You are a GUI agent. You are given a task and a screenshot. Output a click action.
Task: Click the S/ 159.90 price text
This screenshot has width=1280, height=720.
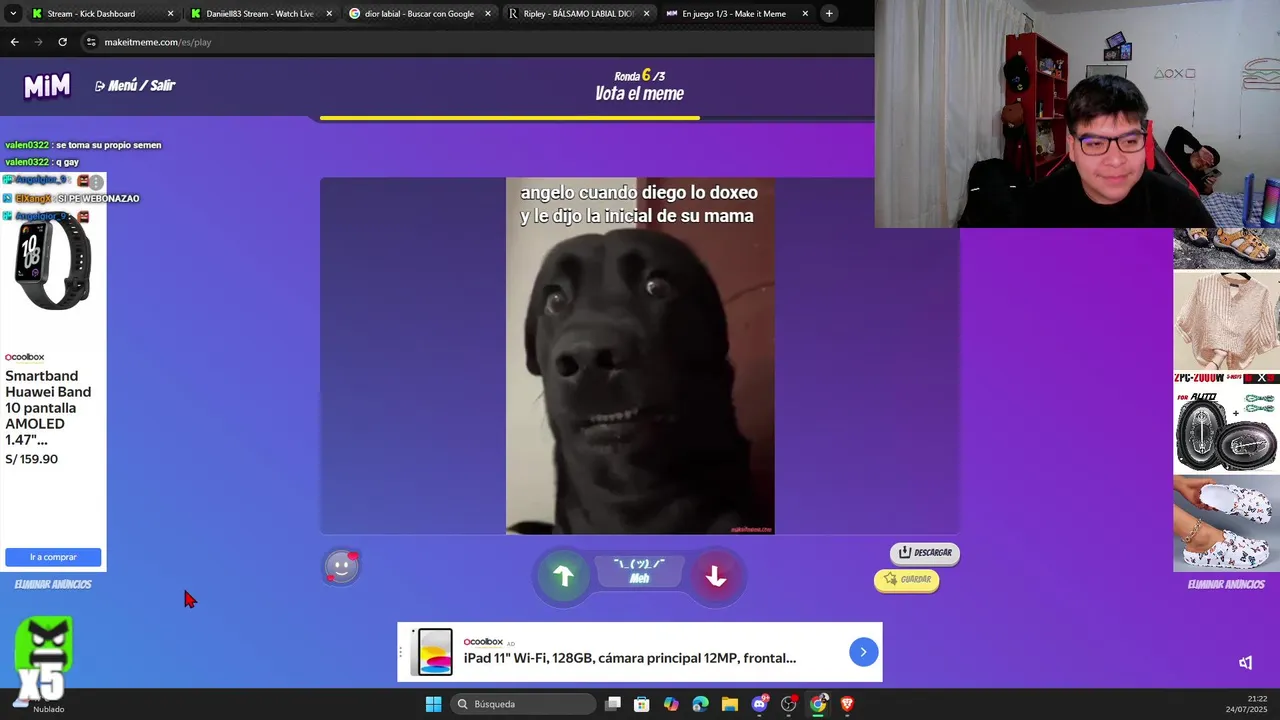[x=32, y=459]
